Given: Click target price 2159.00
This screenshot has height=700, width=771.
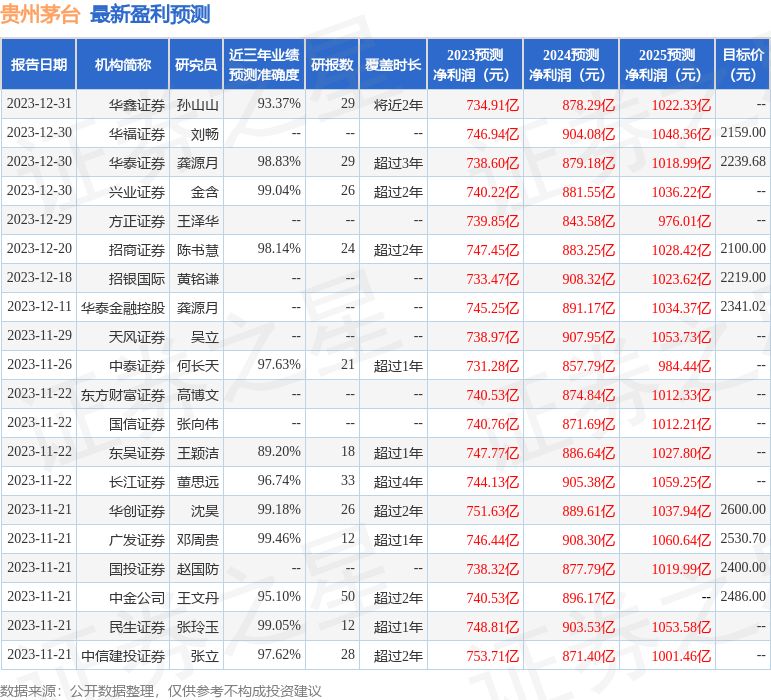Looking at the screenshot, I should (x=743, y=133).
